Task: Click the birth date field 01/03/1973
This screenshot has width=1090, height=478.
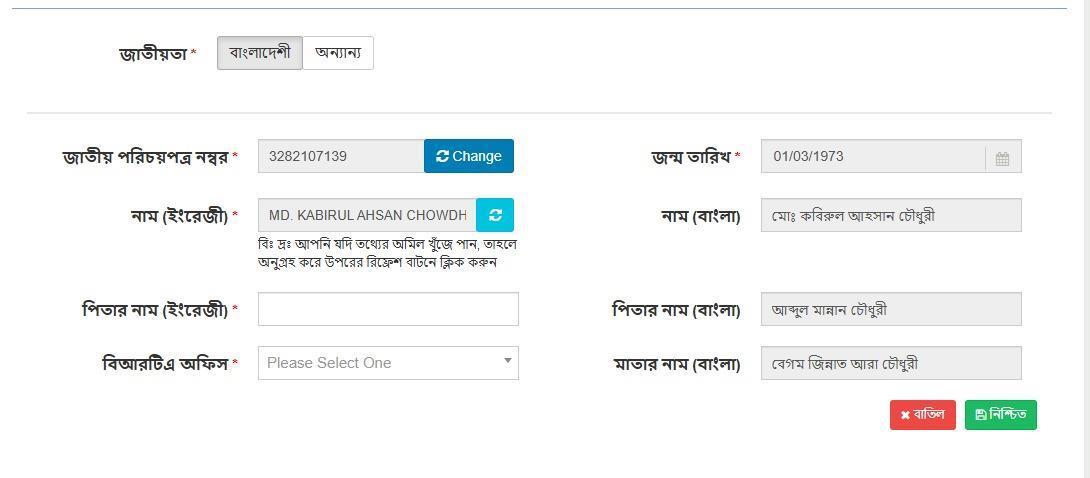Action: (891, 156)
